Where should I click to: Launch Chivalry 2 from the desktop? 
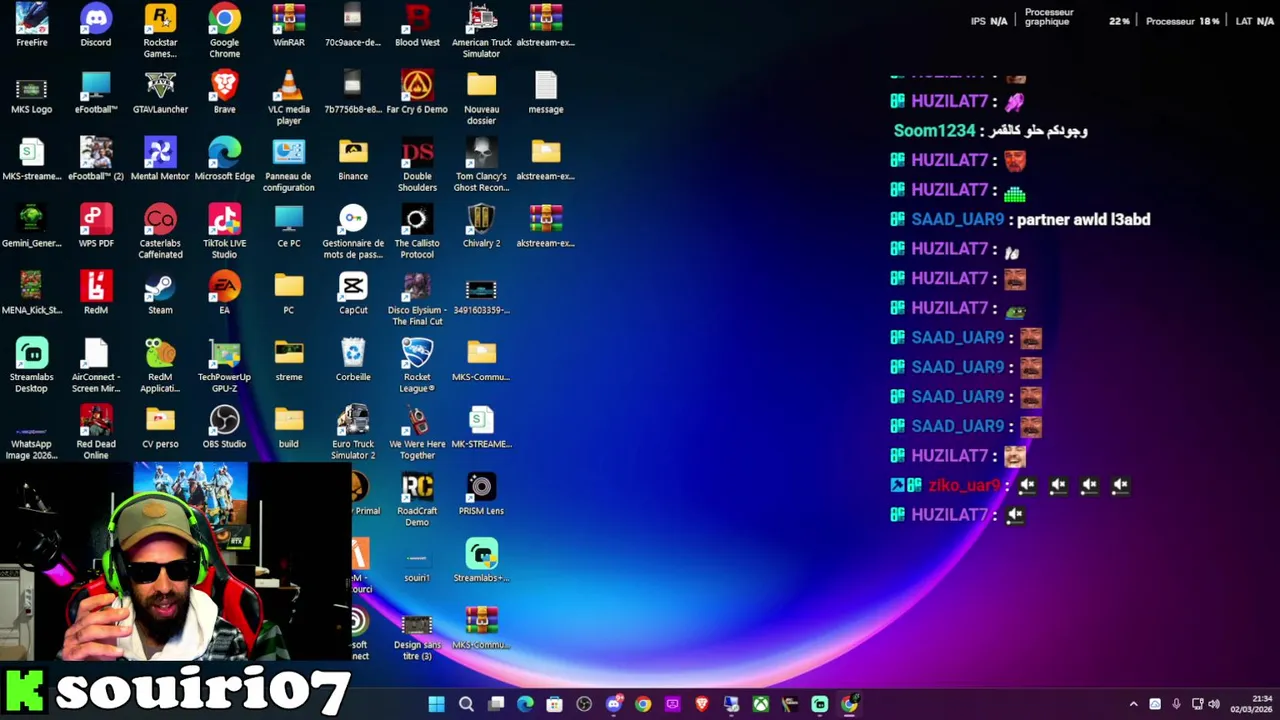click(481, 226)
